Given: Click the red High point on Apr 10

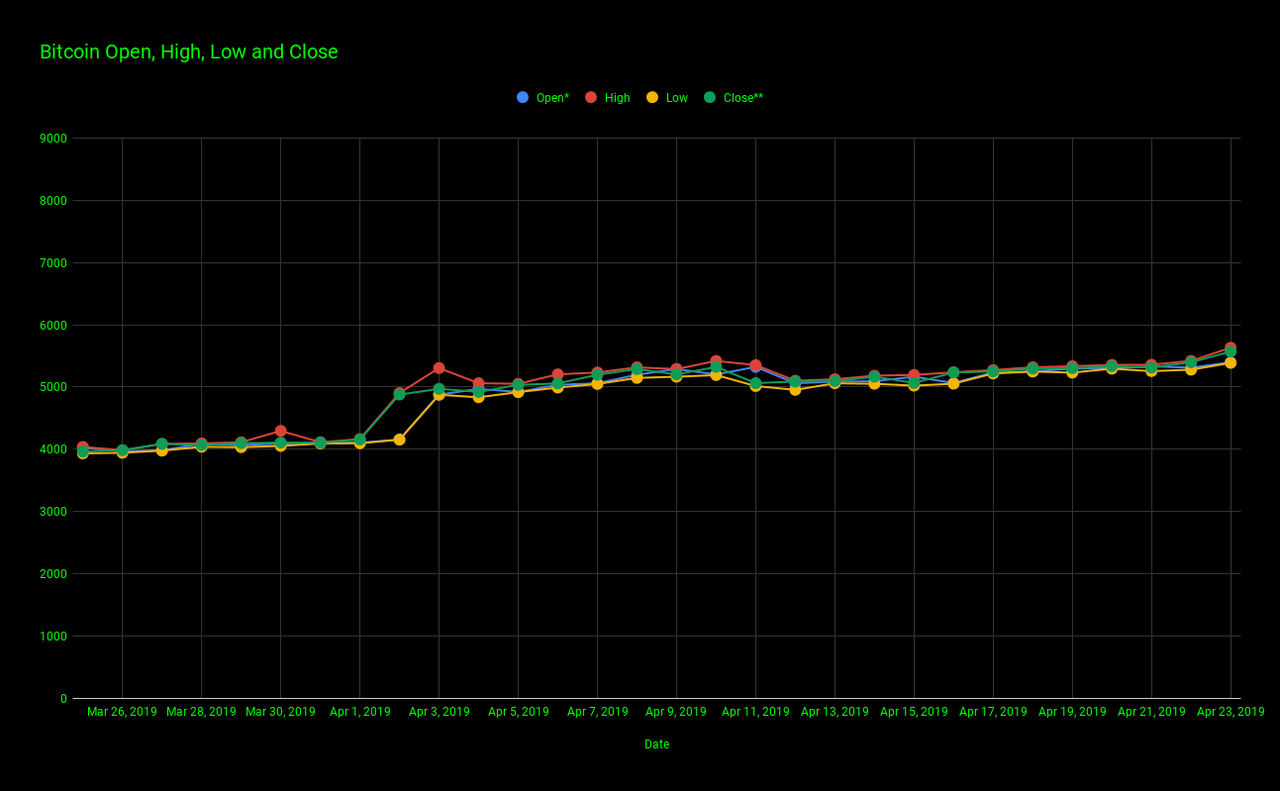Looking at the screenshot, I should (x=716, y=361).
